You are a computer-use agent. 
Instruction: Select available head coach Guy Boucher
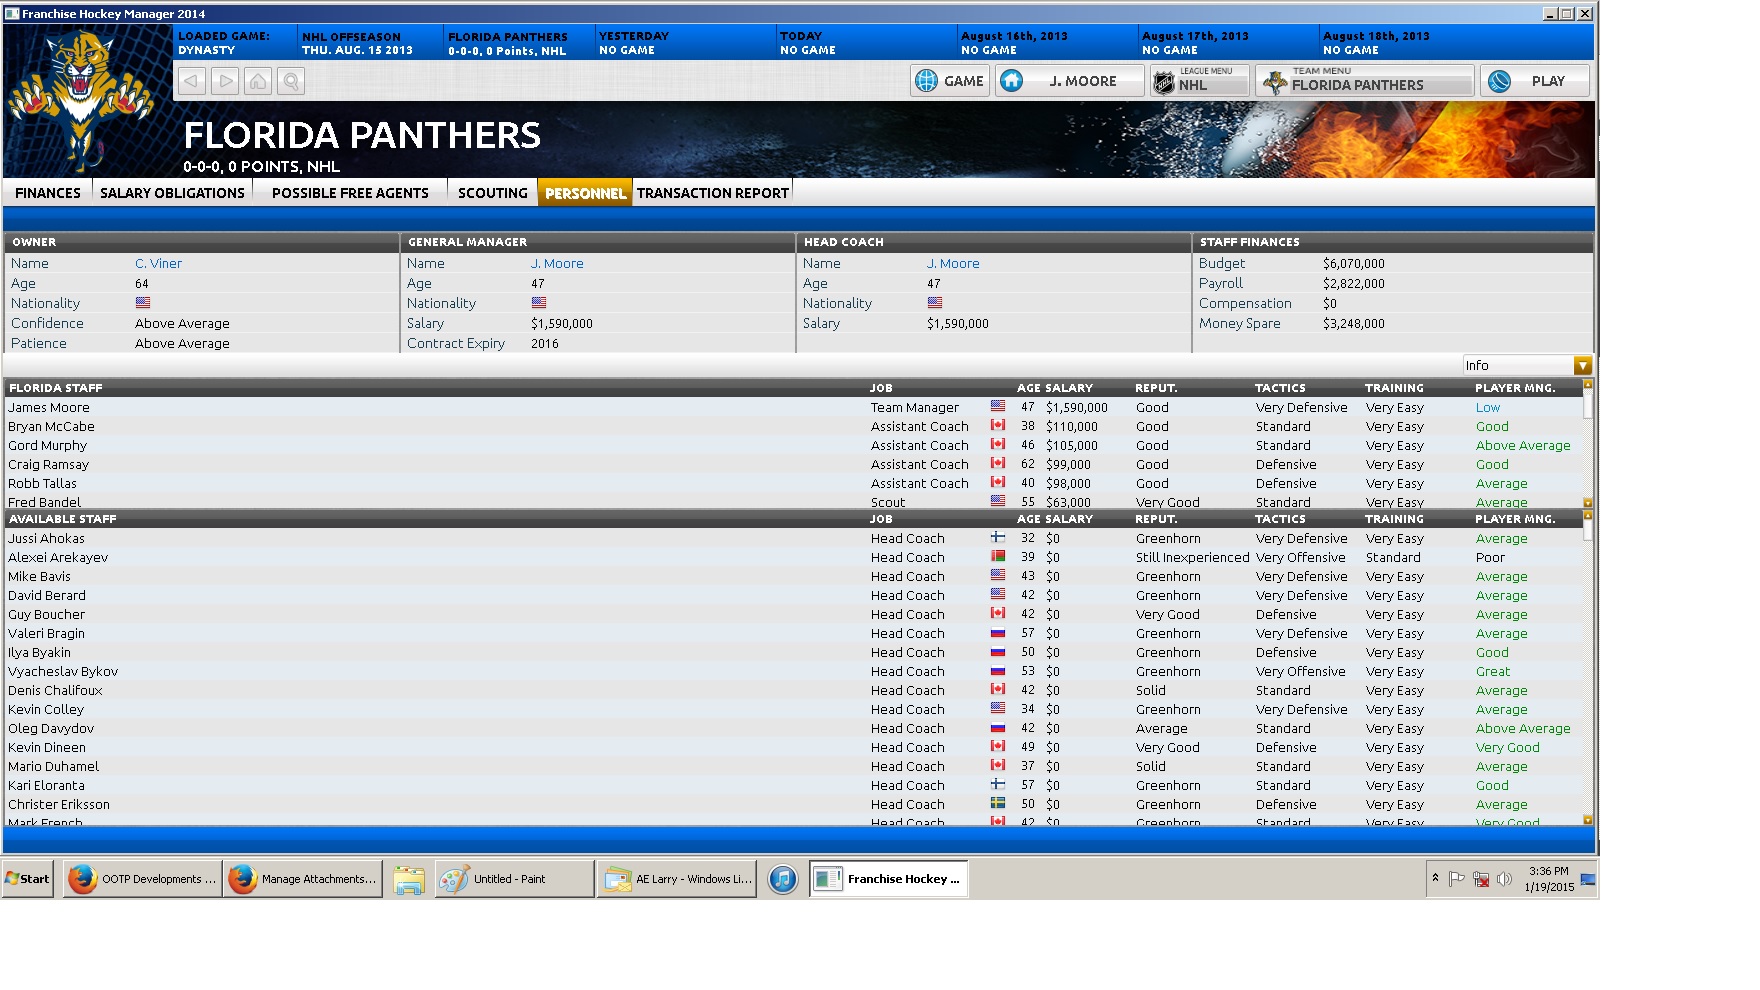pos(47,615)
